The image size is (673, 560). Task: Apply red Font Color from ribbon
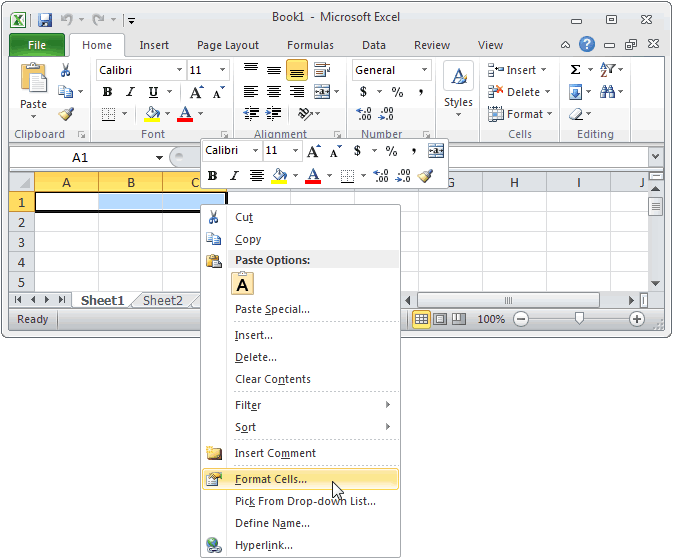tap(185, 114)
